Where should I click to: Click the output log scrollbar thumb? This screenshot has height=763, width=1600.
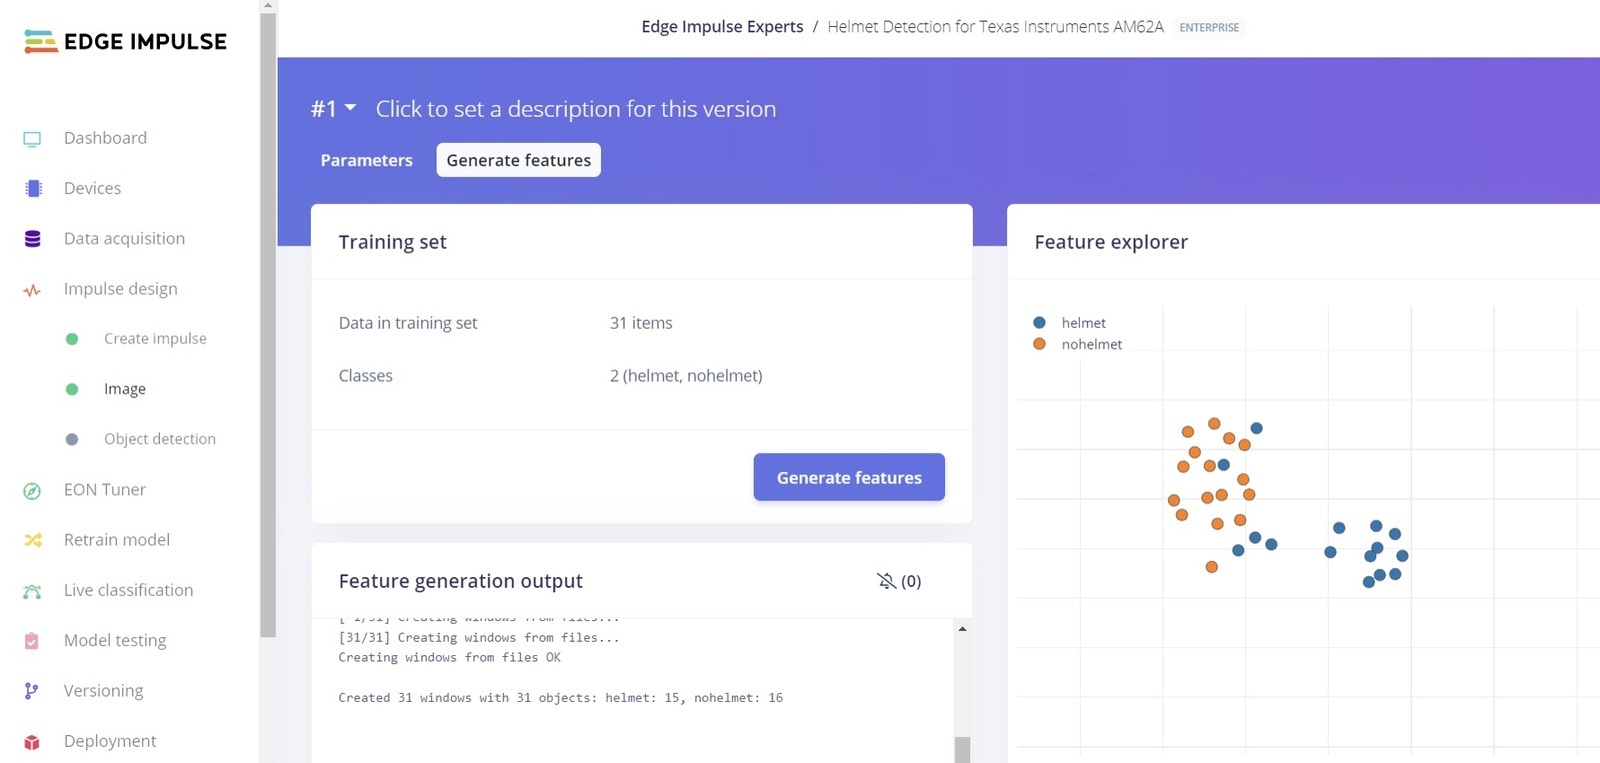(962, 750)
